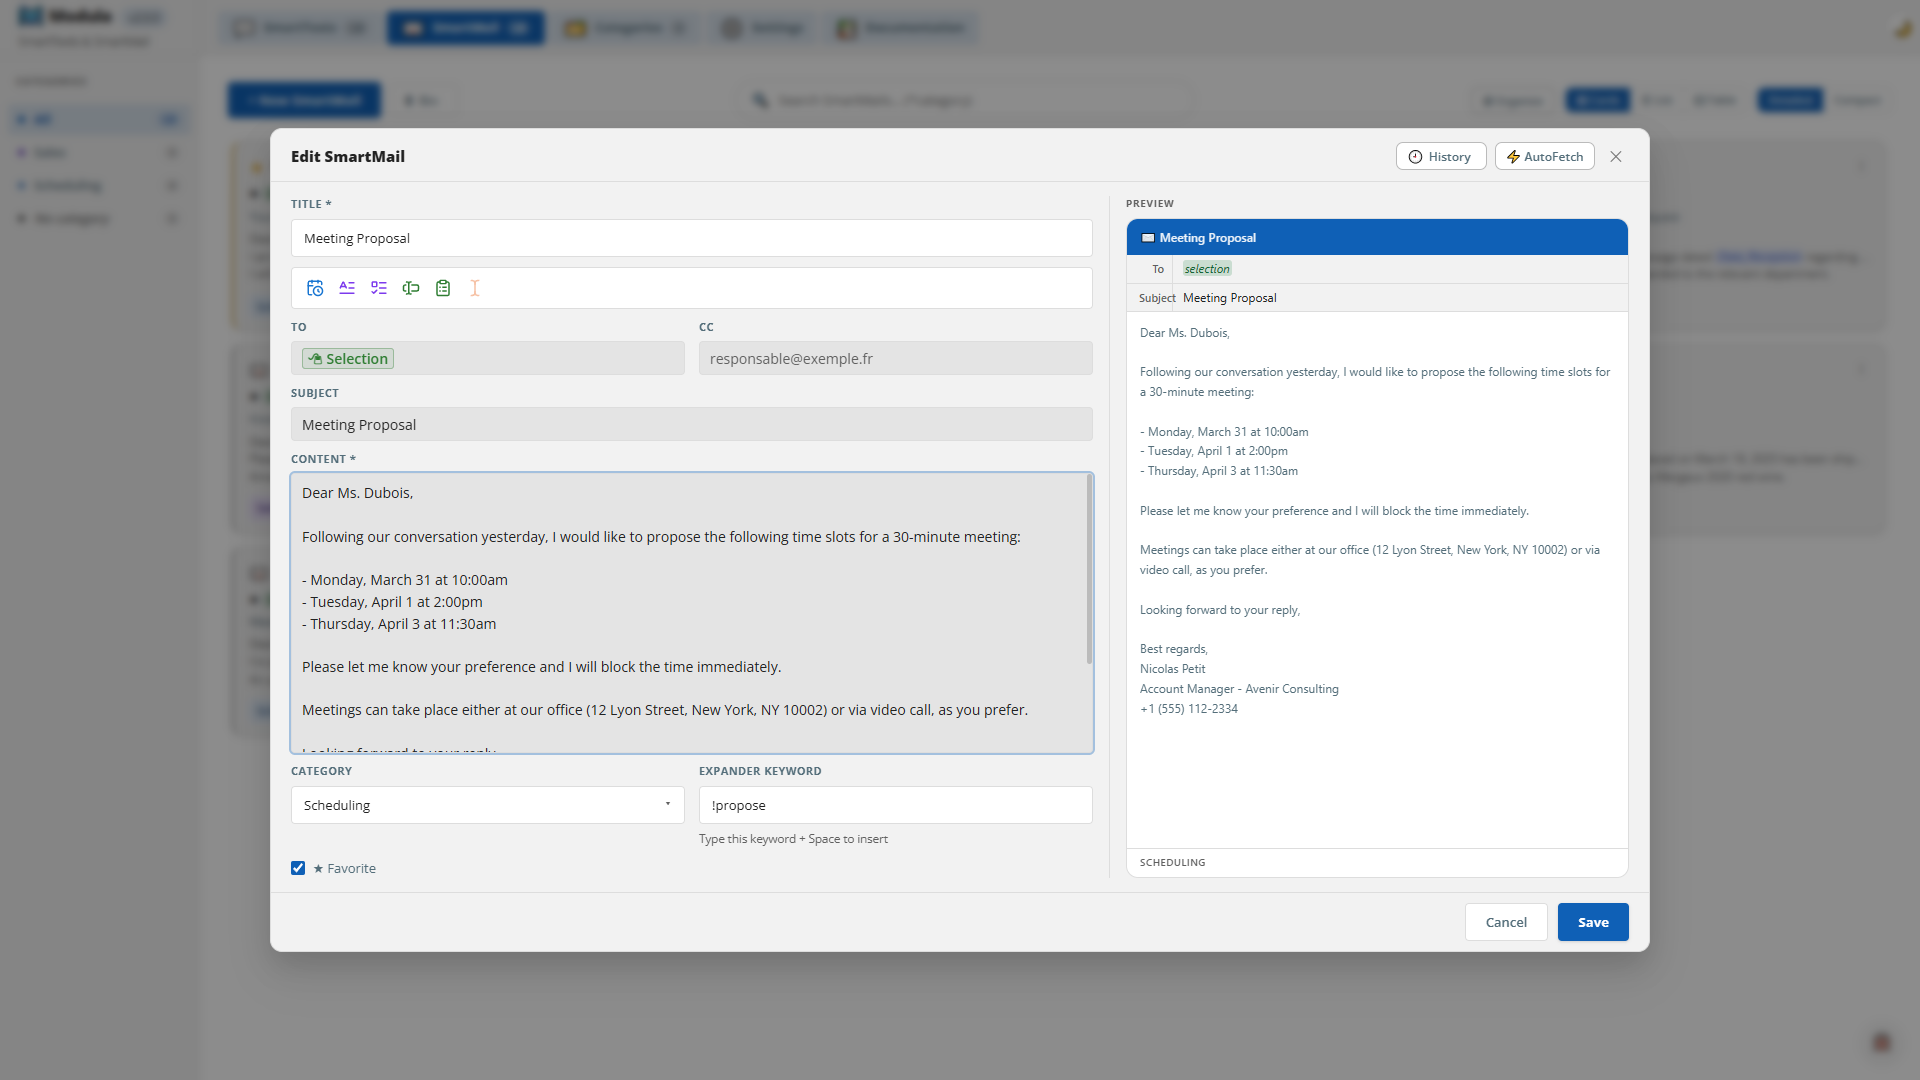Click the SCHEDULING label in preview footer
Viewport: 1920px width, 1080px height.
tap(1172, 862)
